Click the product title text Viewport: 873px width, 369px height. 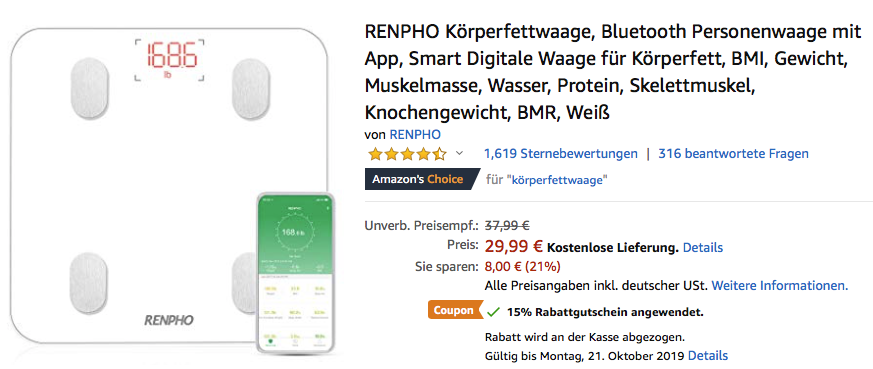(x=612, y=72)
